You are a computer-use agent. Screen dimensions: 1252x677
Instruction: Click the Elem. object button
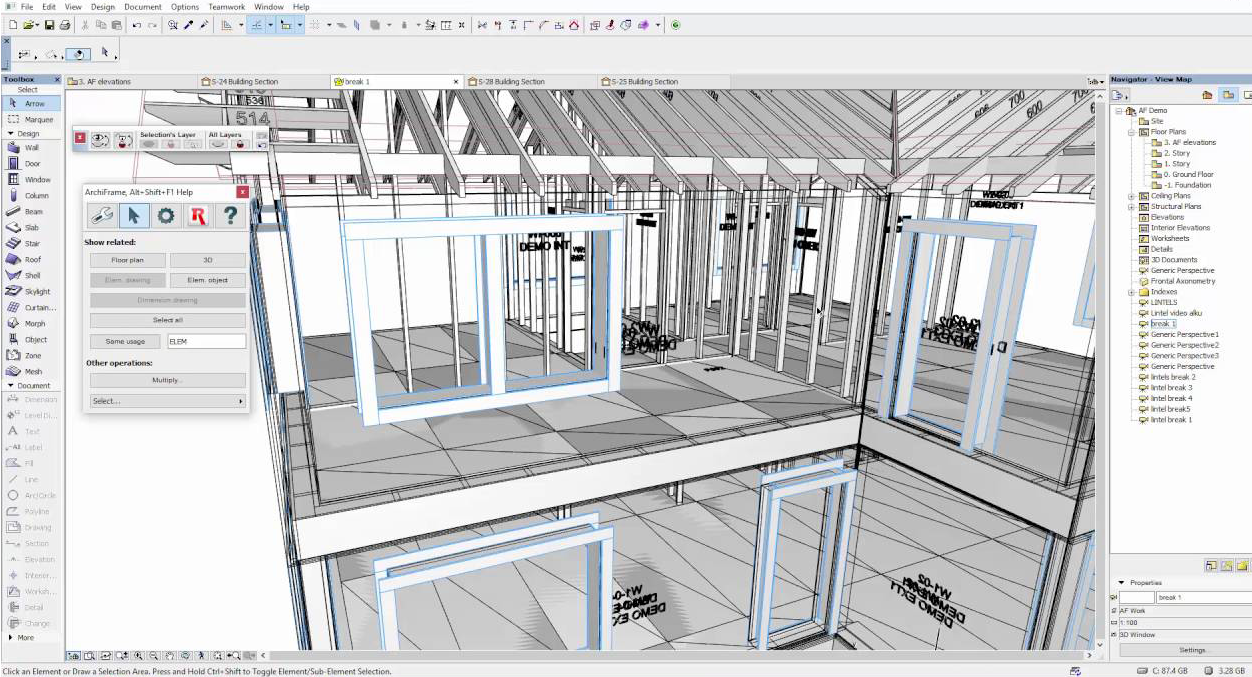coord(207,280)
